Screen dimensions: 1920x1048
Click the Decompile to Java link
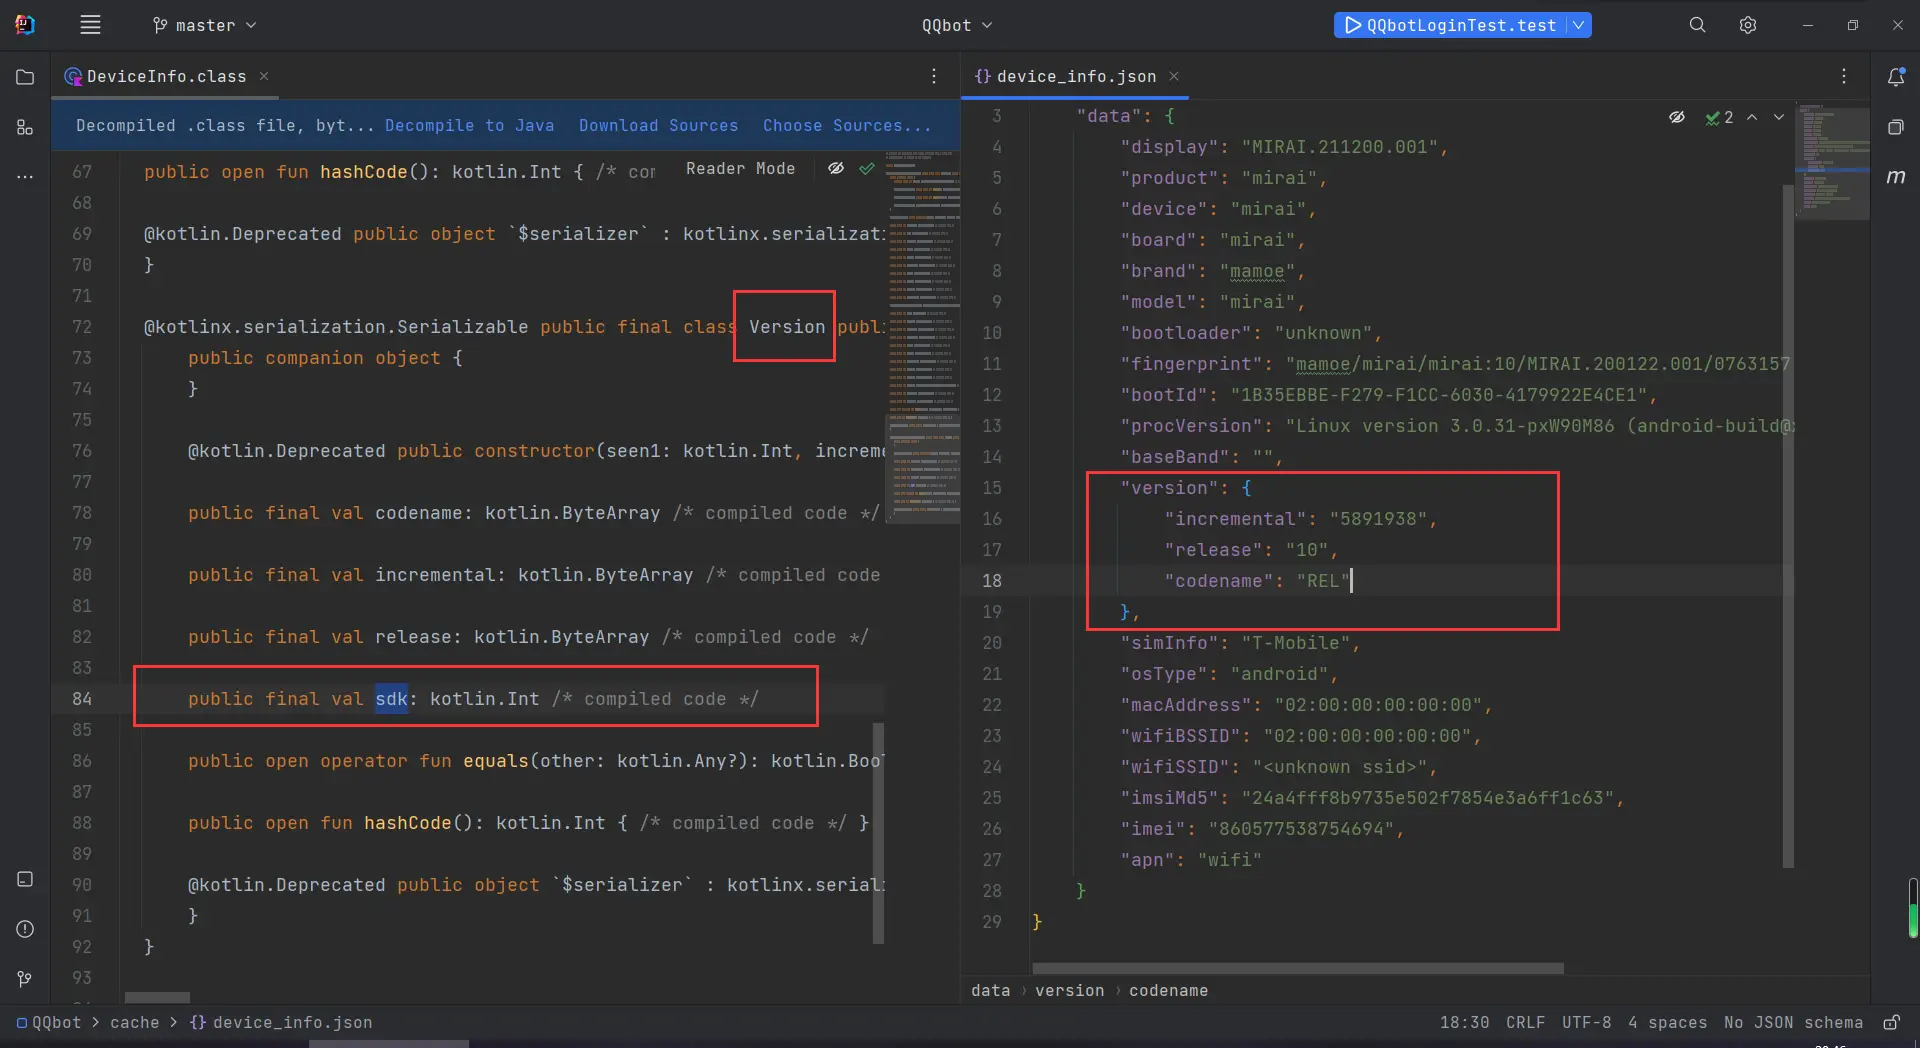click(x=470, y=125)
